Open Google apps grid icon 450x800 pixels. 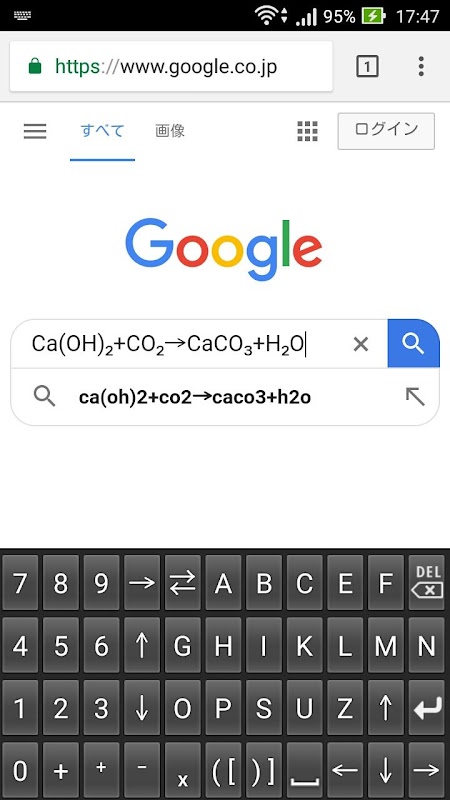(x=307, y=131)
